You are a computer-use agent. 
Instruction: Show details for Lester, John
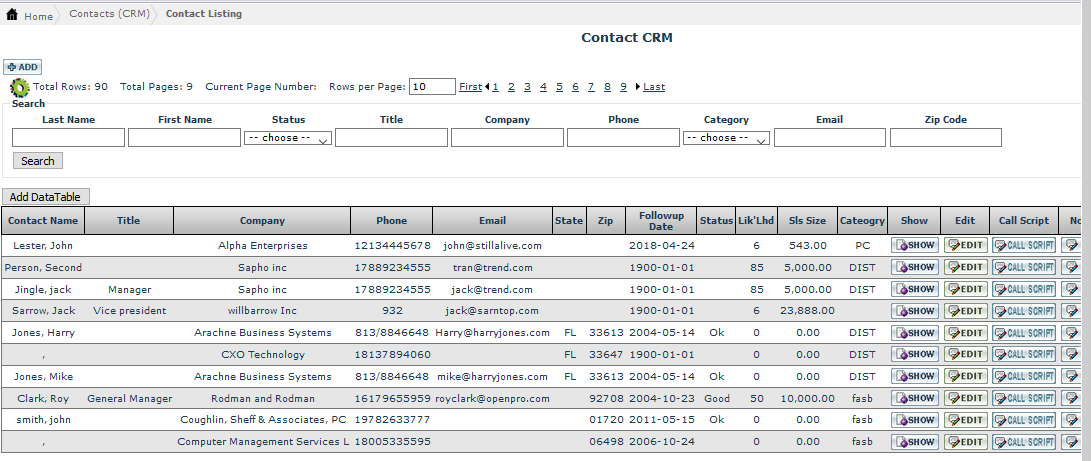click(915, 245)
